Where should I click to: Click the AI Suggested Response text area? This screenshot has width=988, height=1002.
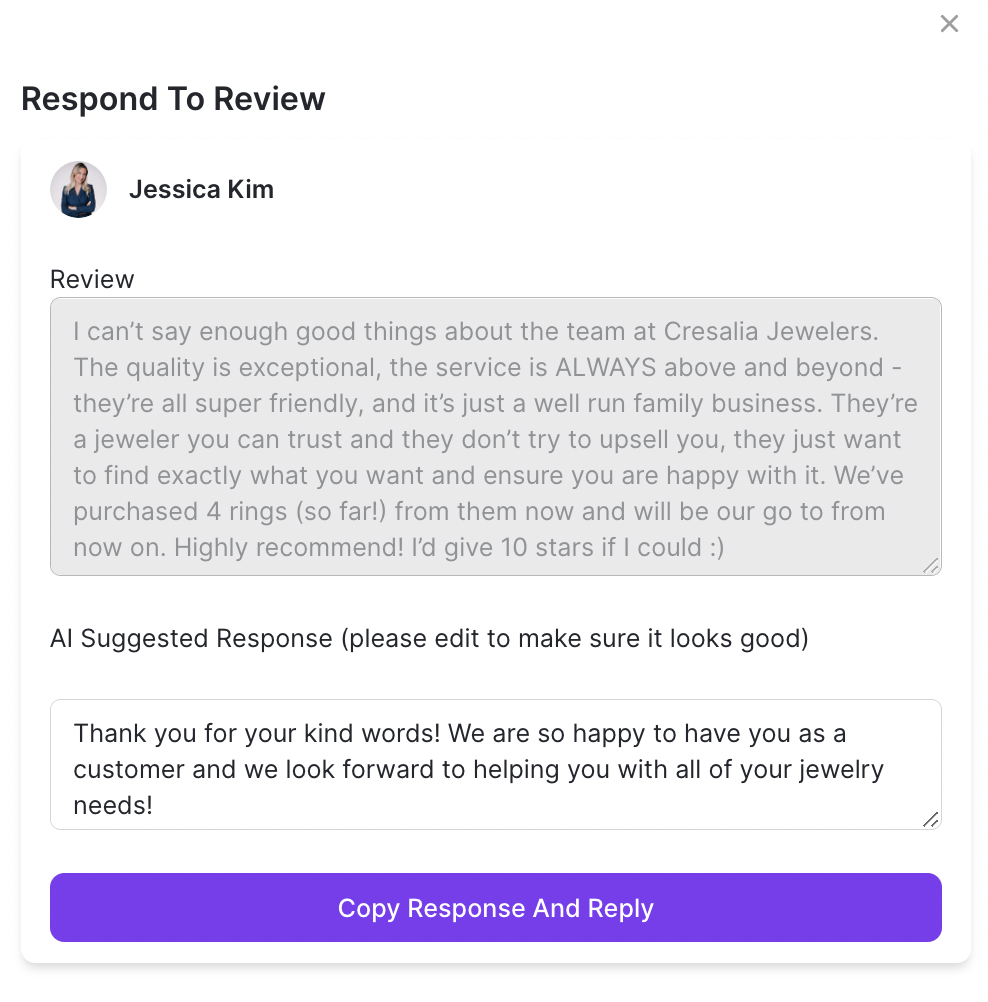(495, 765)
